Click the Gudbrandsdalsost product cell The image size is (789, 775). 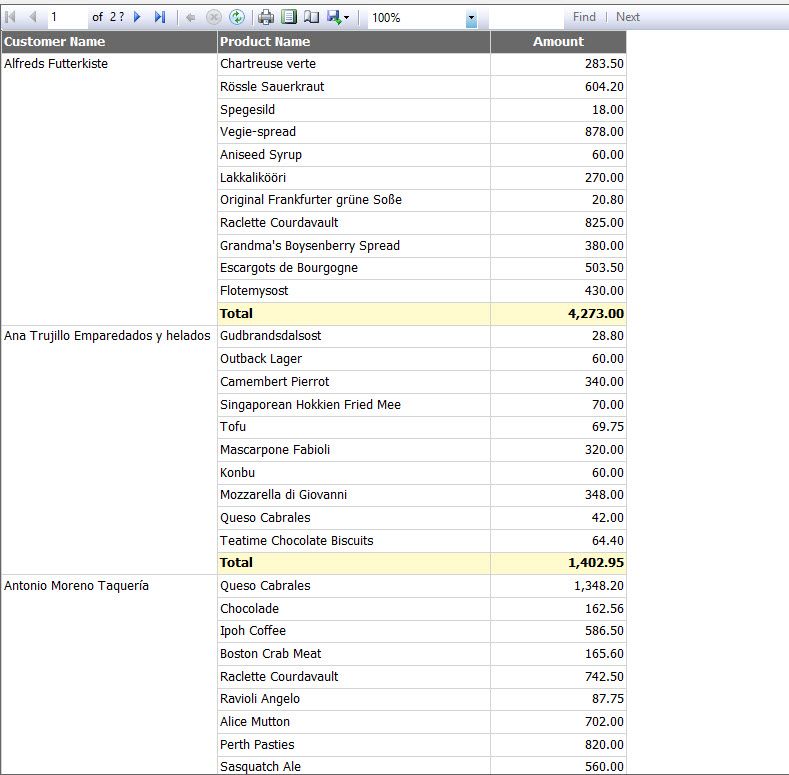pyautogui.click(x=354, y=336)
